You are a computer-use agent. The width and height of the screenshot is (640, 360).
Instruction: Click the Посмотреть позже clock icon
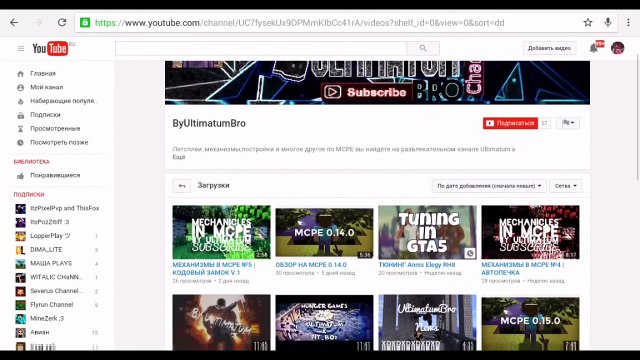pyautogui.click(x=20, y=142)
